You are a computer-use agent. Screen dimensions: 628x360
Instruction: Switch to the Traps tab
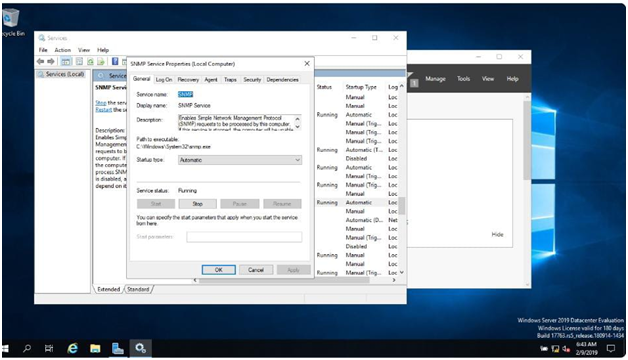pyautogui.click(x=230, y=80)
